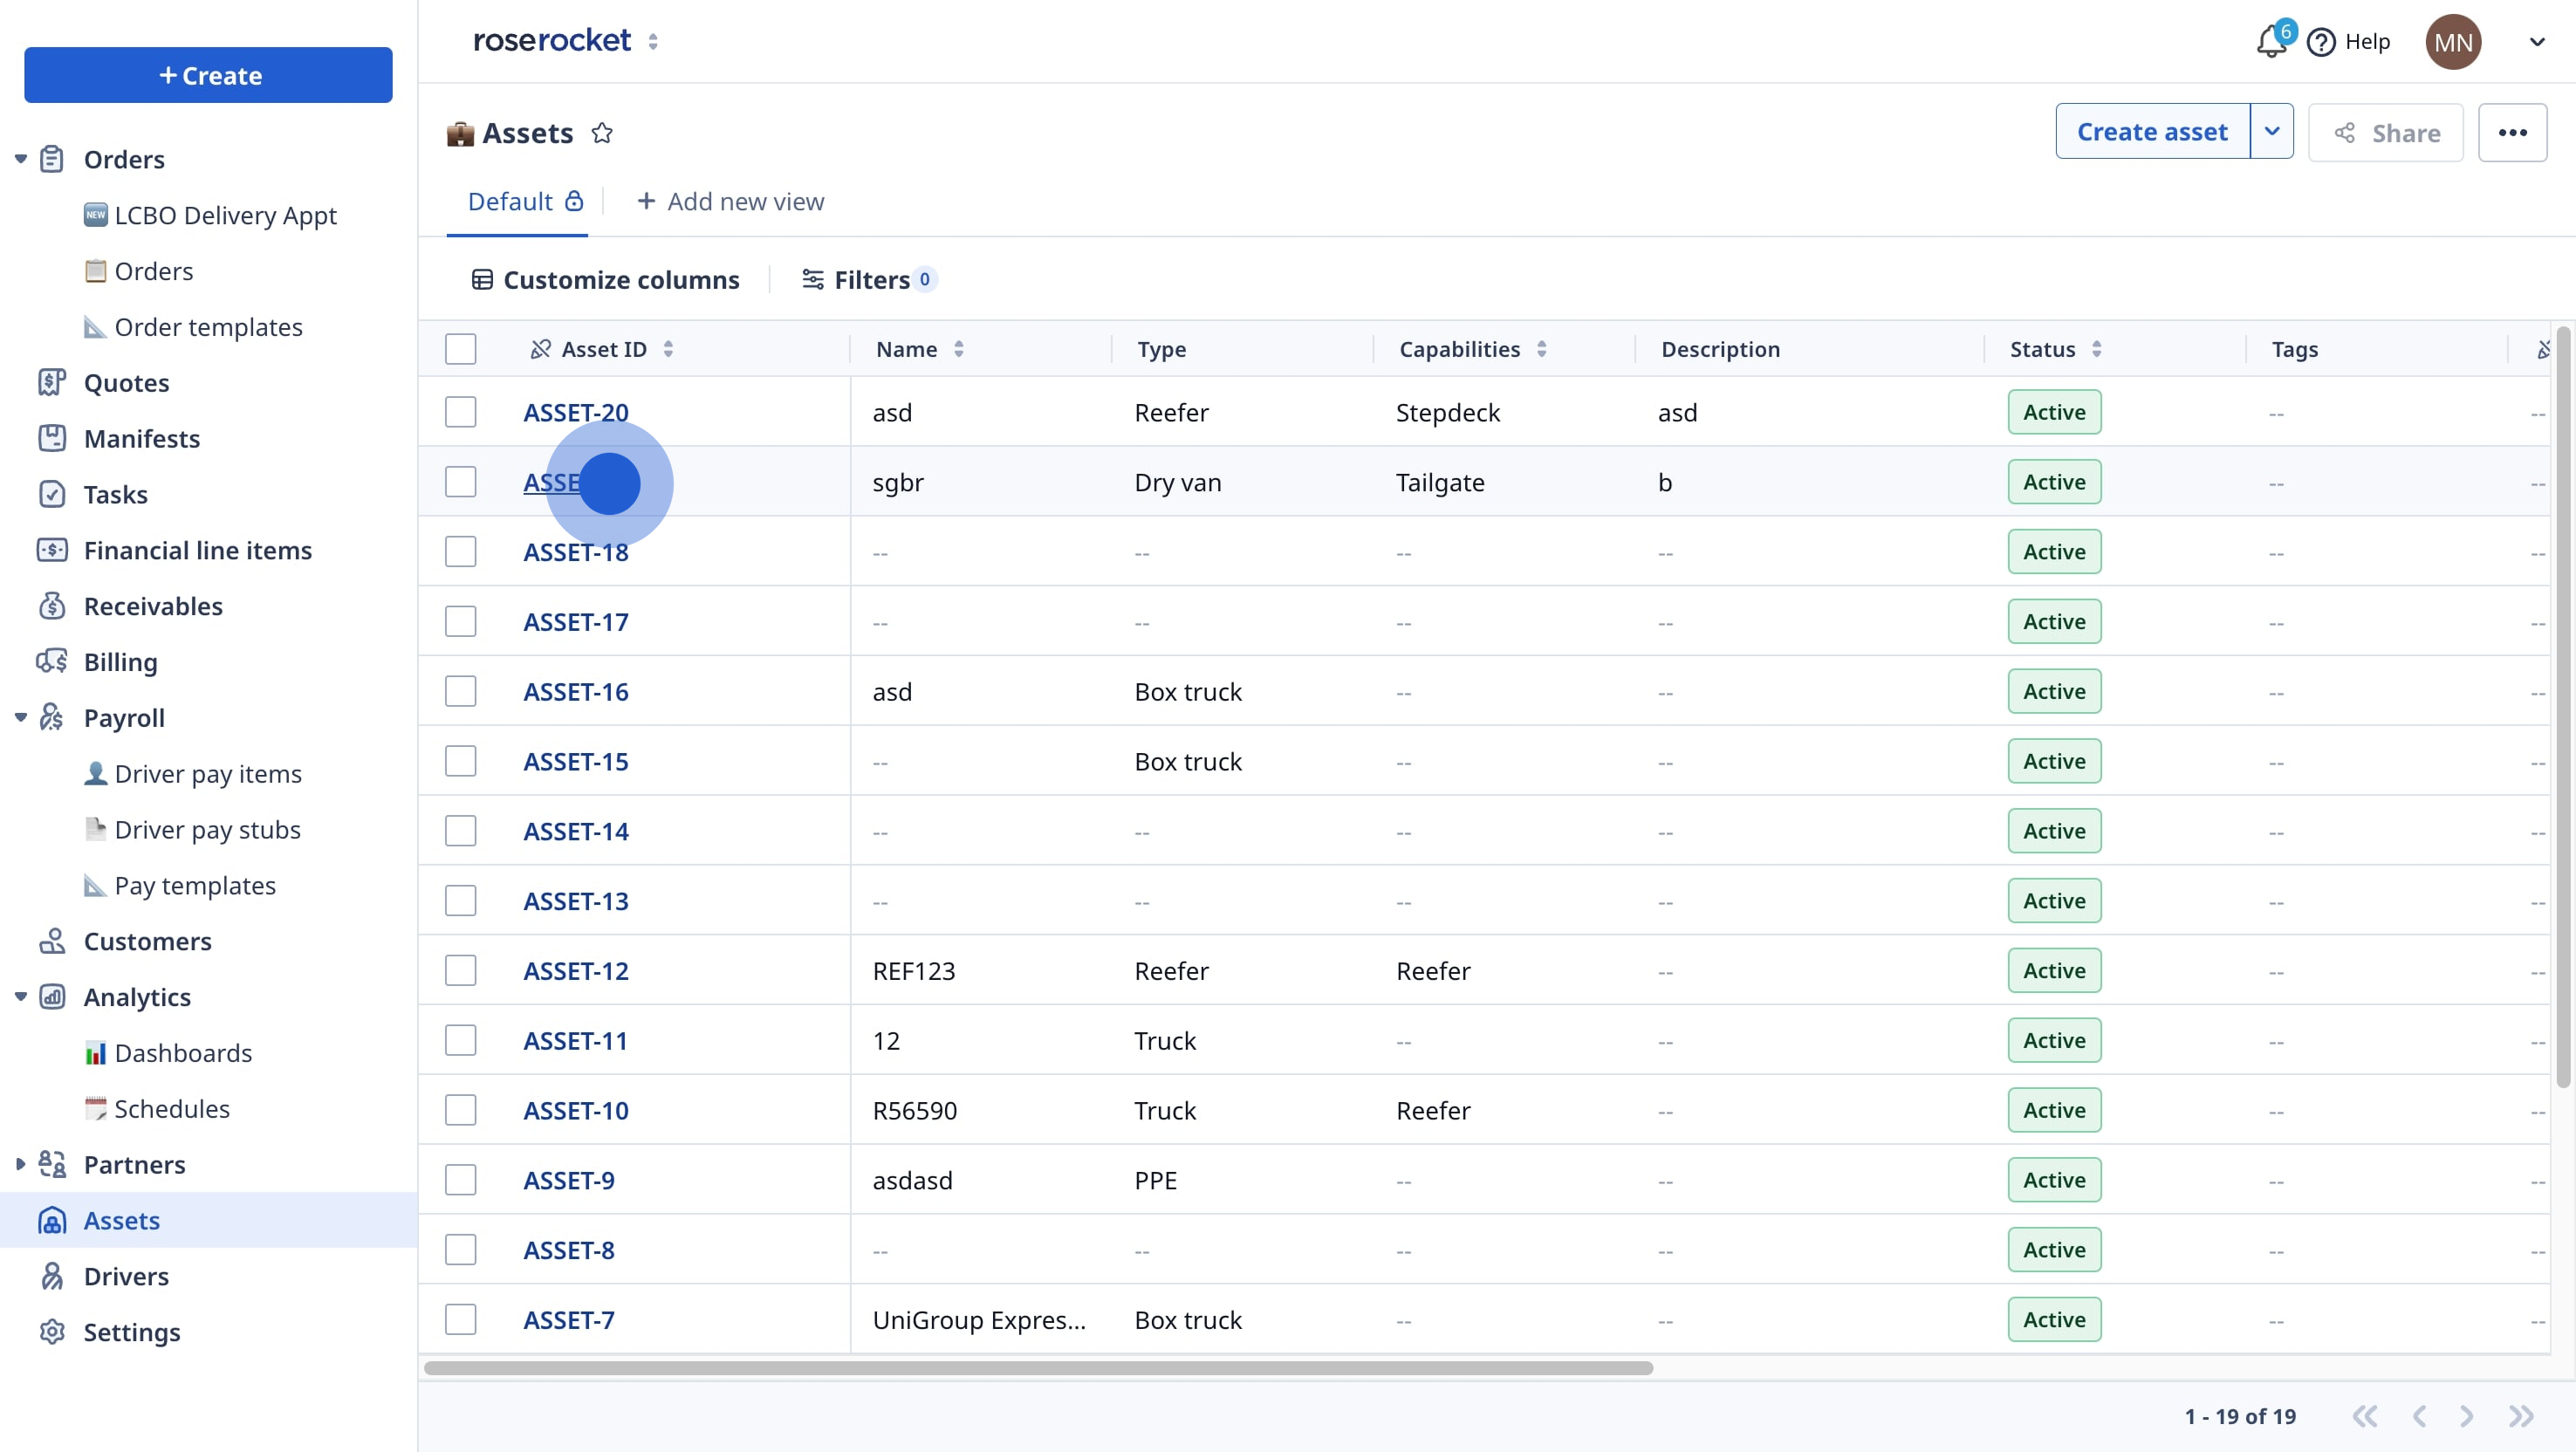Open Quotes from the sidebar
Screen dimensions: 2576x1452
126,383
